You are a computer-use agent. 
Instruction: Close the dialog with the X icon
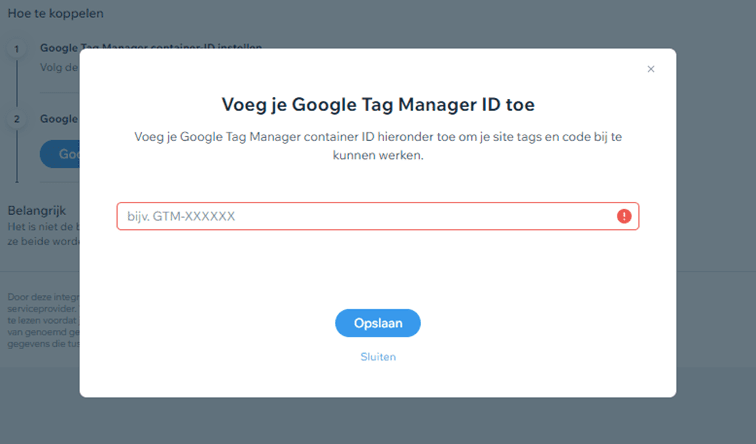coord(651,69)
